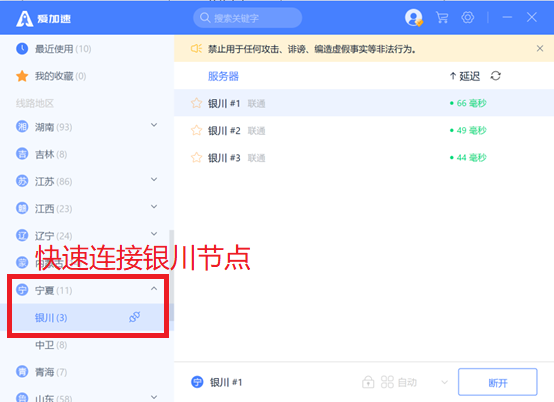Image resolution: width=554 pixels, height=402 pixels.
Task: Click the link icon beside 银川 (3)
Action: 135,317
